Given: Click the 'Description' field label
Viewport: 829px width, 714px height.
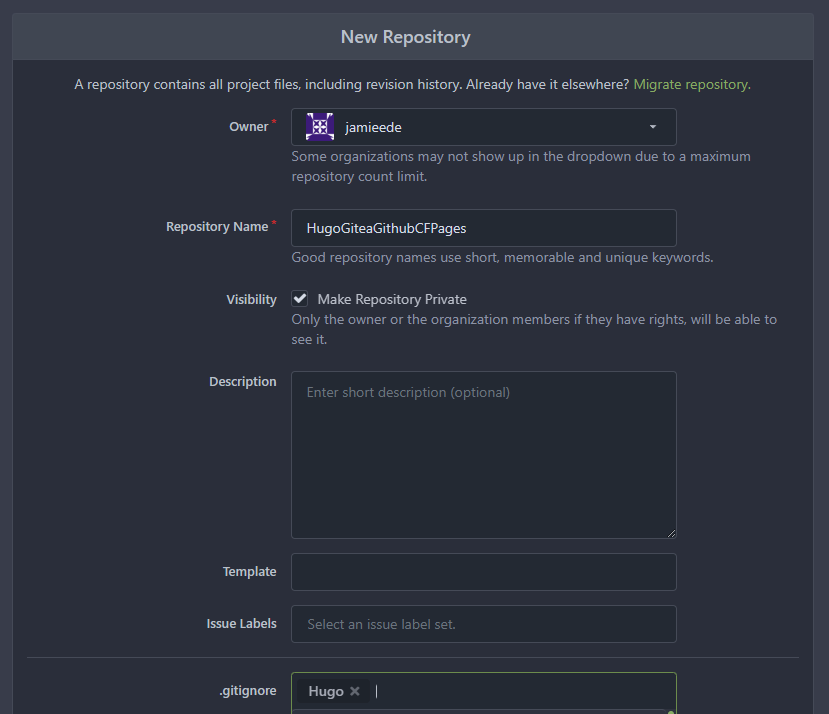Looking at the screenshot, I should pos(242,382).
